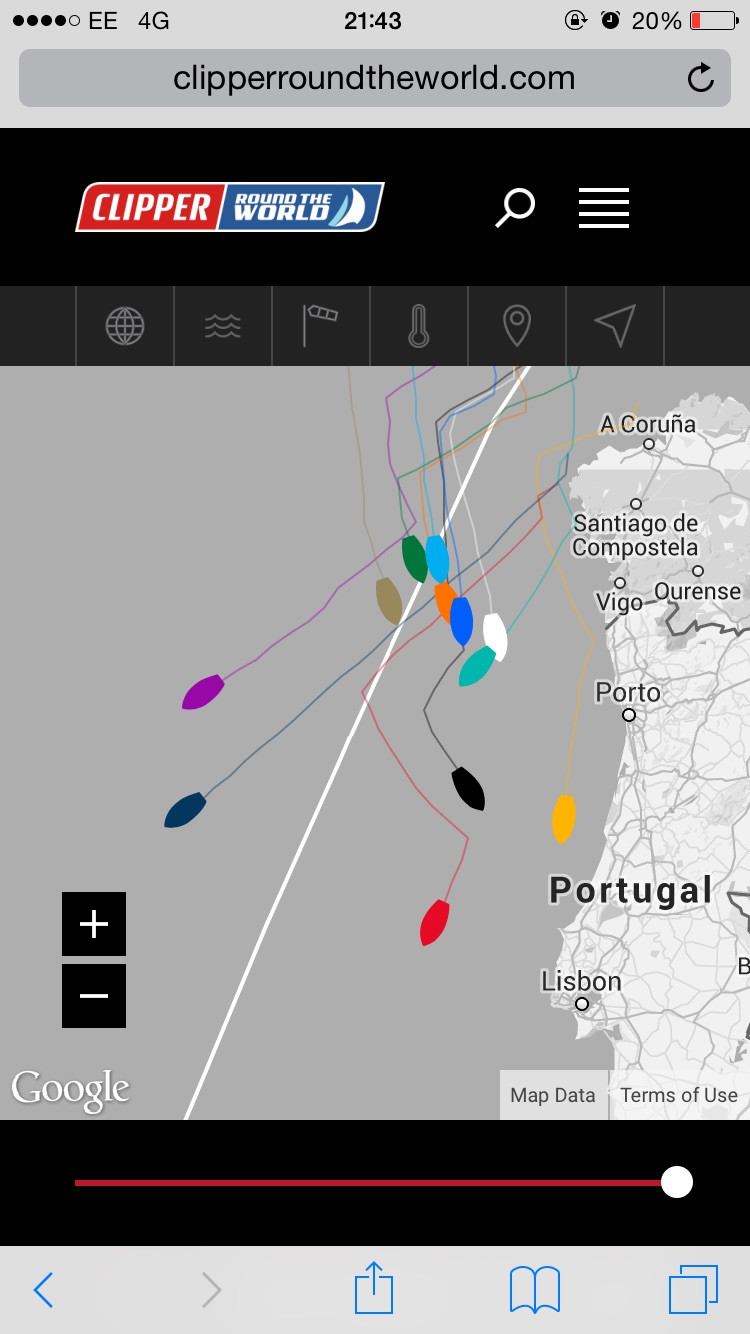Click the Clipper Round the World logo

(230, 207)
